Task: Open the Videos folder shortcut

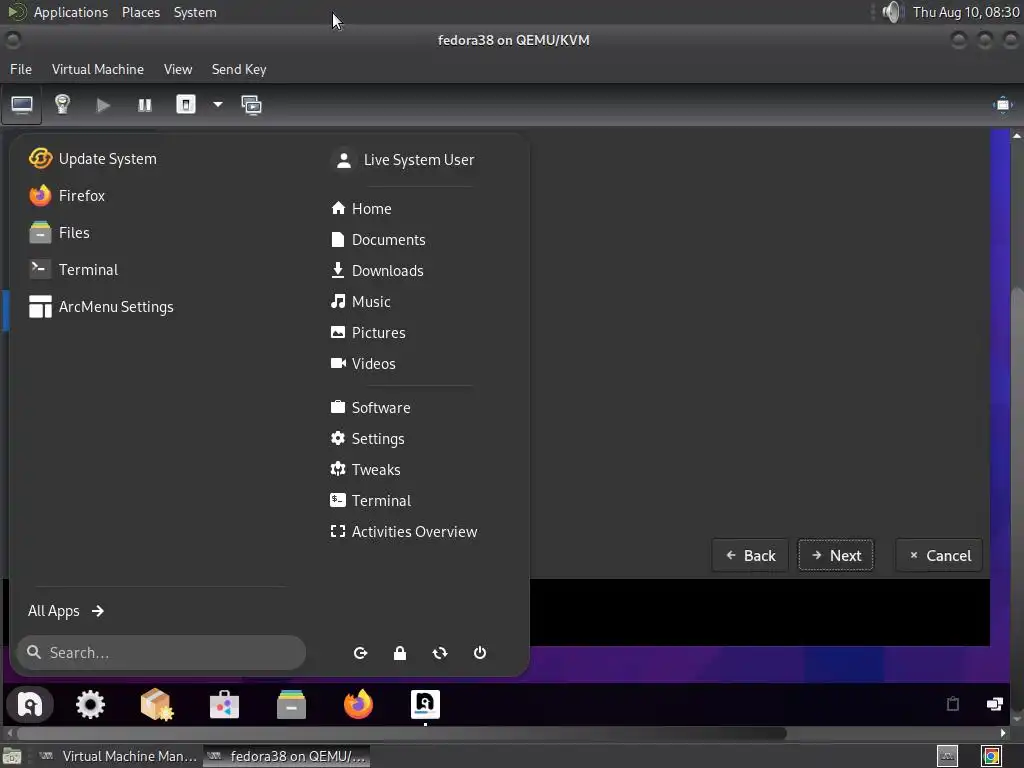Action: (363, 364)
